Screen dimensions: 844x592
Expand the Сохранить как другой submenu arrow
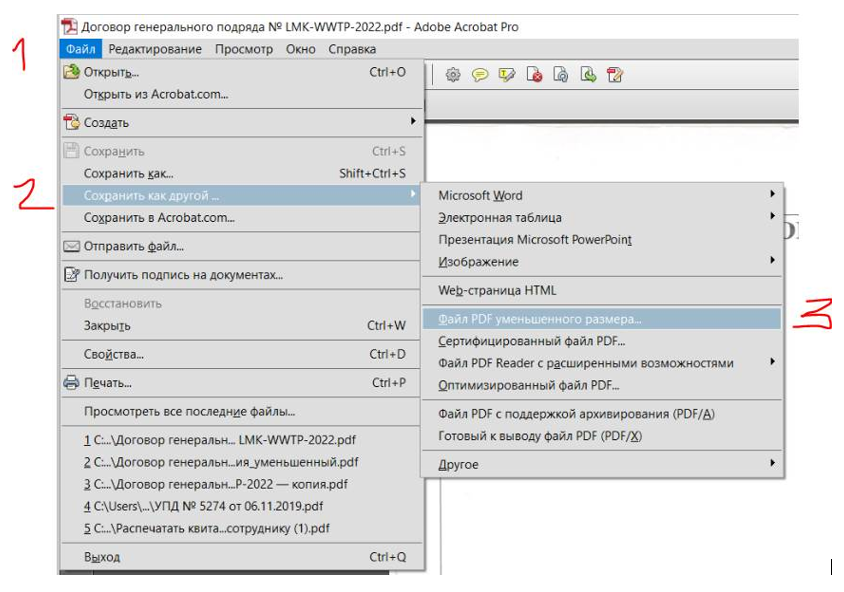coord(413,194)
